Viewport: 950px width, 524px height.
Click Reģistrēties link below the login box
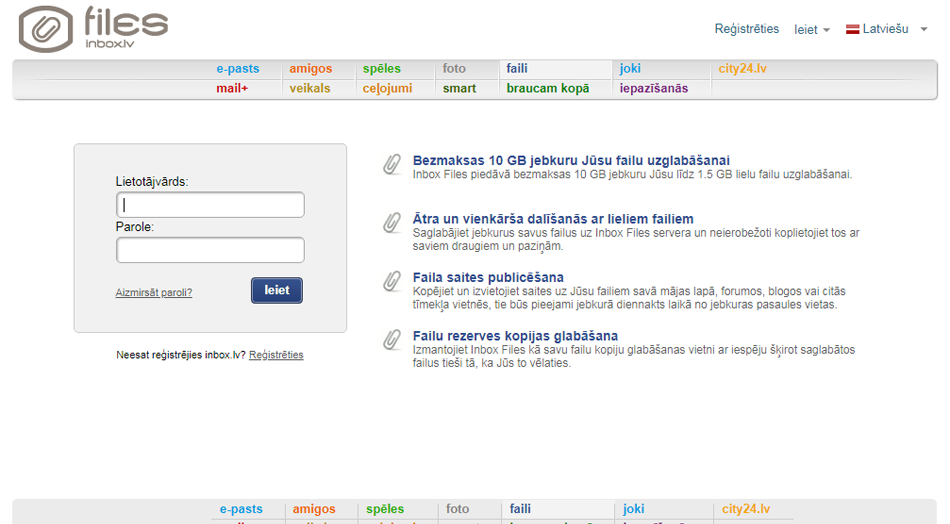[276, 355]
